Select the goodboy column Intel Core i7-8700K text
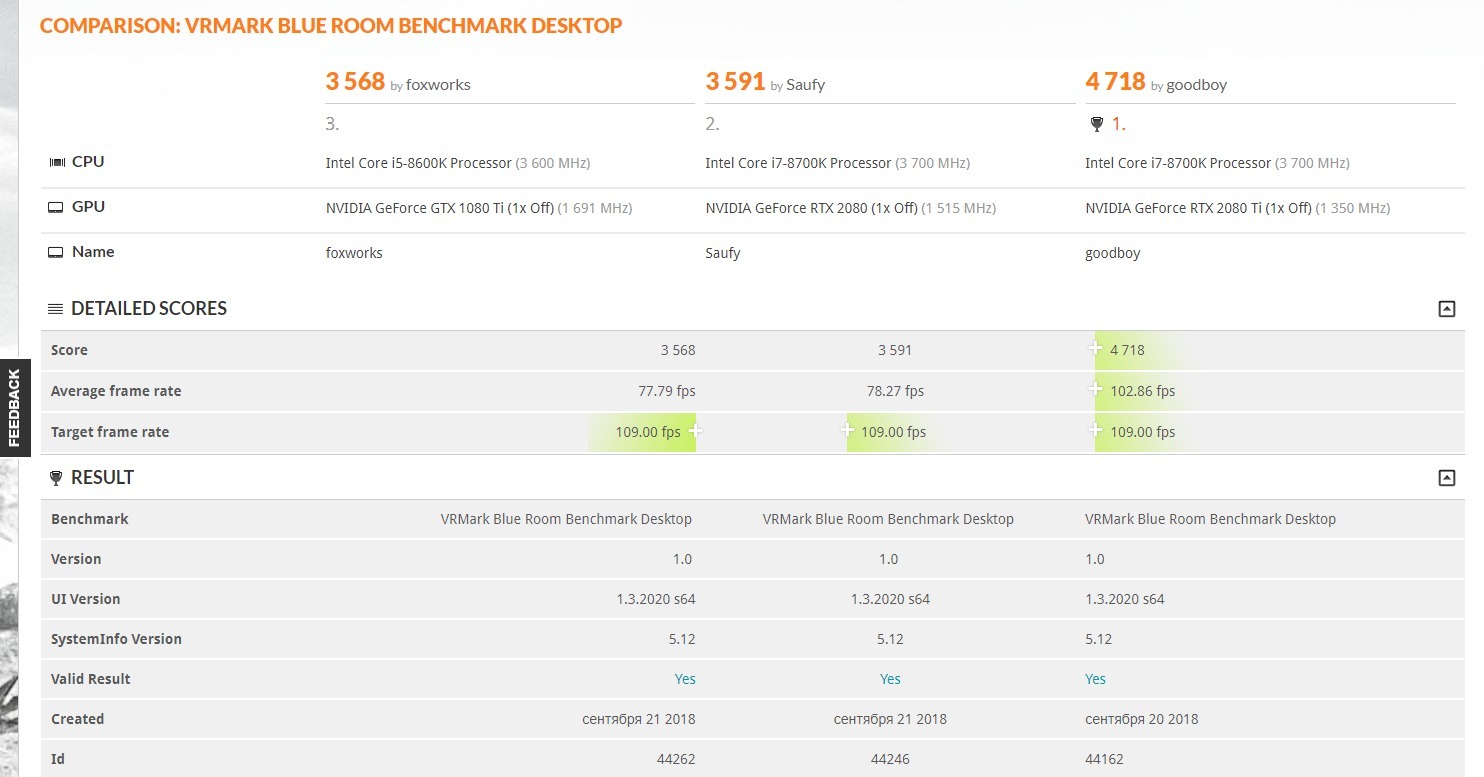Image resolution: width=1484 pixels, height=777 pixels. [1178, 163]
